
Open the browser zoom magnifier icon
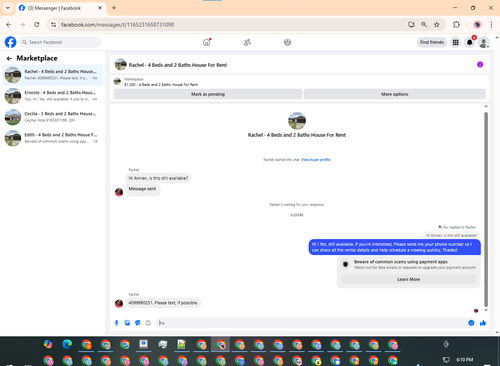coord(424,24)
